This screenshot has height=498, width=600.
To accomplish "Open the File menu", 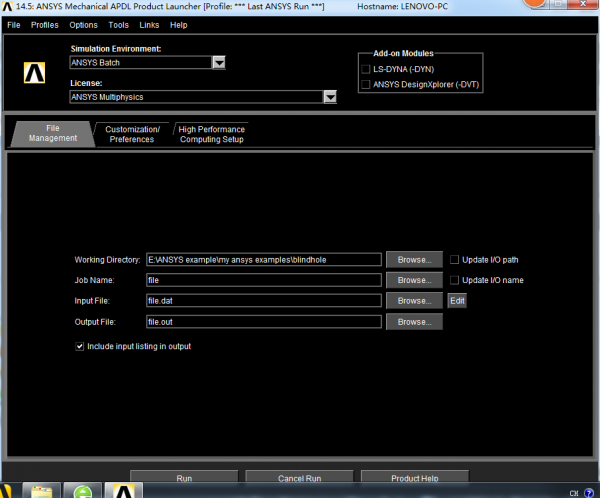I will click(14, 25).
